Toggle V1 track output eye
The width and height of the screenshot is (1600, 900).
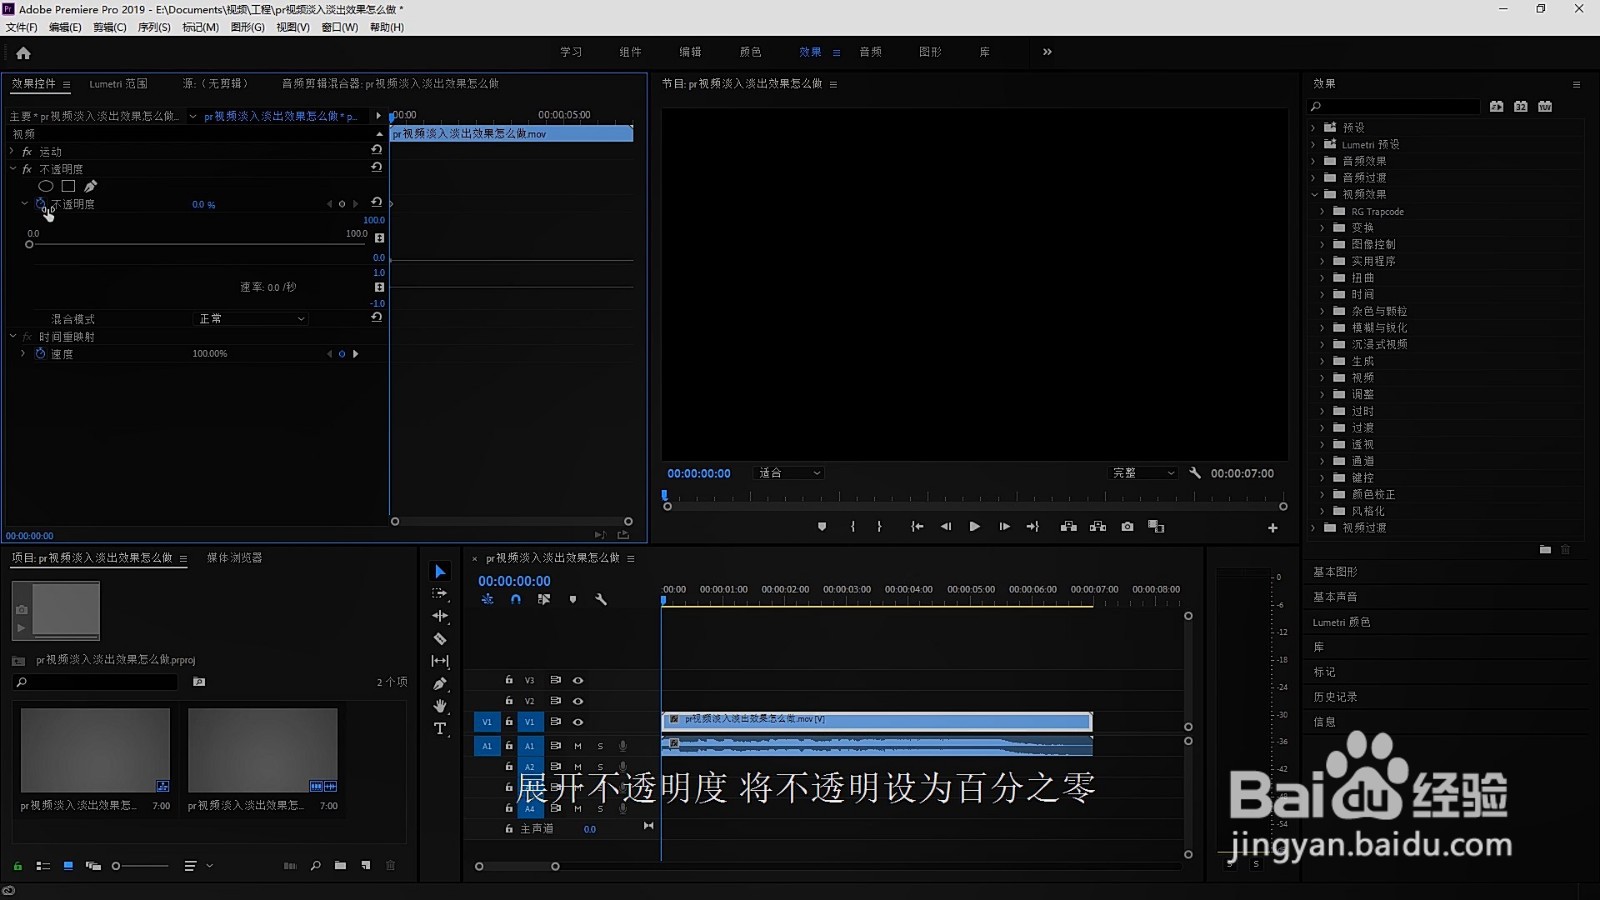point(578,722)
